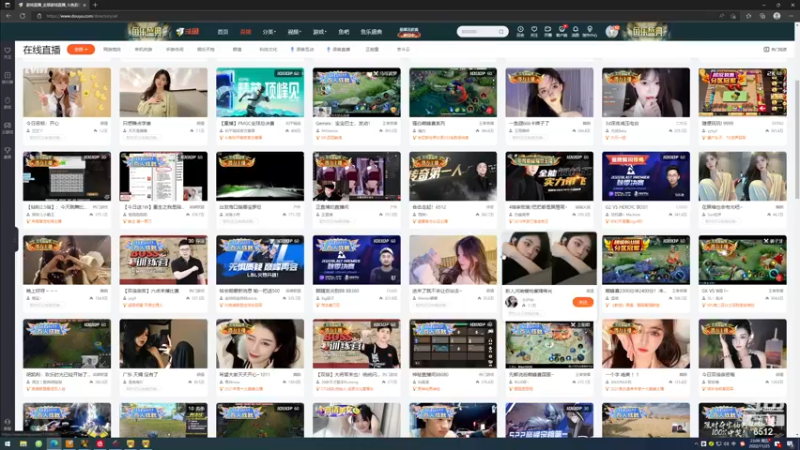Open the 消息 notification bell icon
Image resolution: width=800 pixels, height=450 pixels.
coord(576,31)
